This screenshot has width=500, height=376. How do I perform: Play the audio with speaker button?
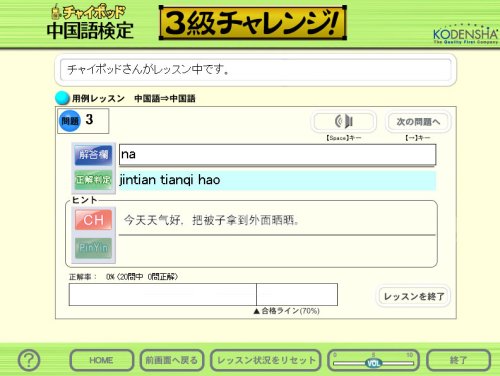344,121
